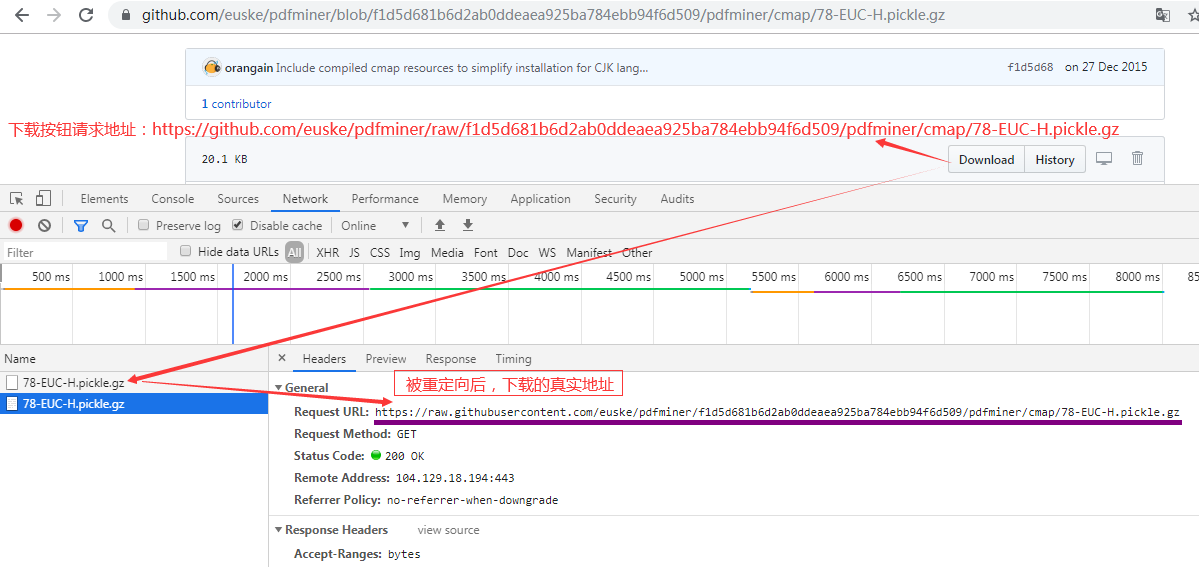Filter requests by Media
The image size is (1199, 567).
click(447, 253)
